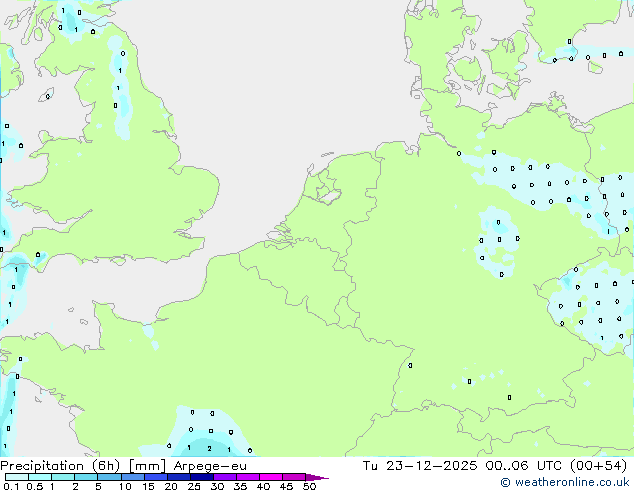Screen dimensions: 634x490
Task: Click the "50" legend scale label
Action: click(309, 486)
